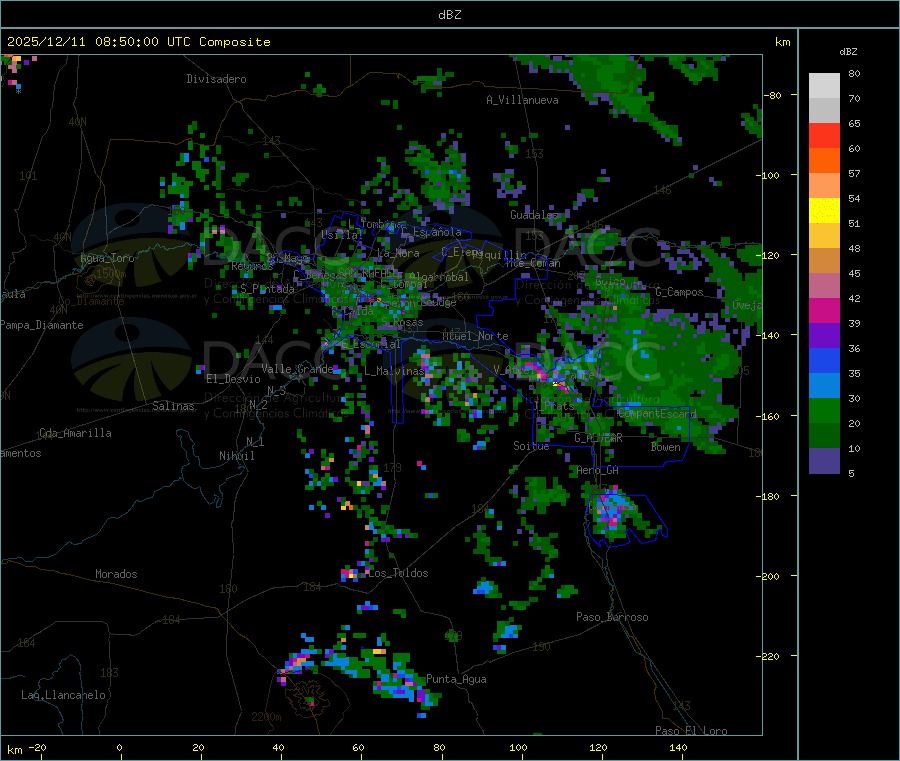Click the yellow 51–54 dBZ legend swatch
The height and width of the screenshot is (761, 900).
point(824,211)
